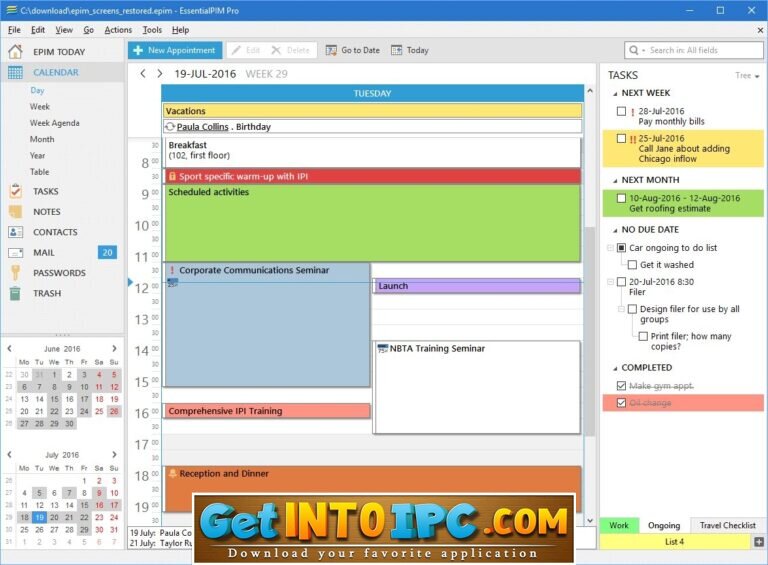Screen dimensions: 768x565
Task: Check the Pay monthly bills task
Action: coord(621,111)
